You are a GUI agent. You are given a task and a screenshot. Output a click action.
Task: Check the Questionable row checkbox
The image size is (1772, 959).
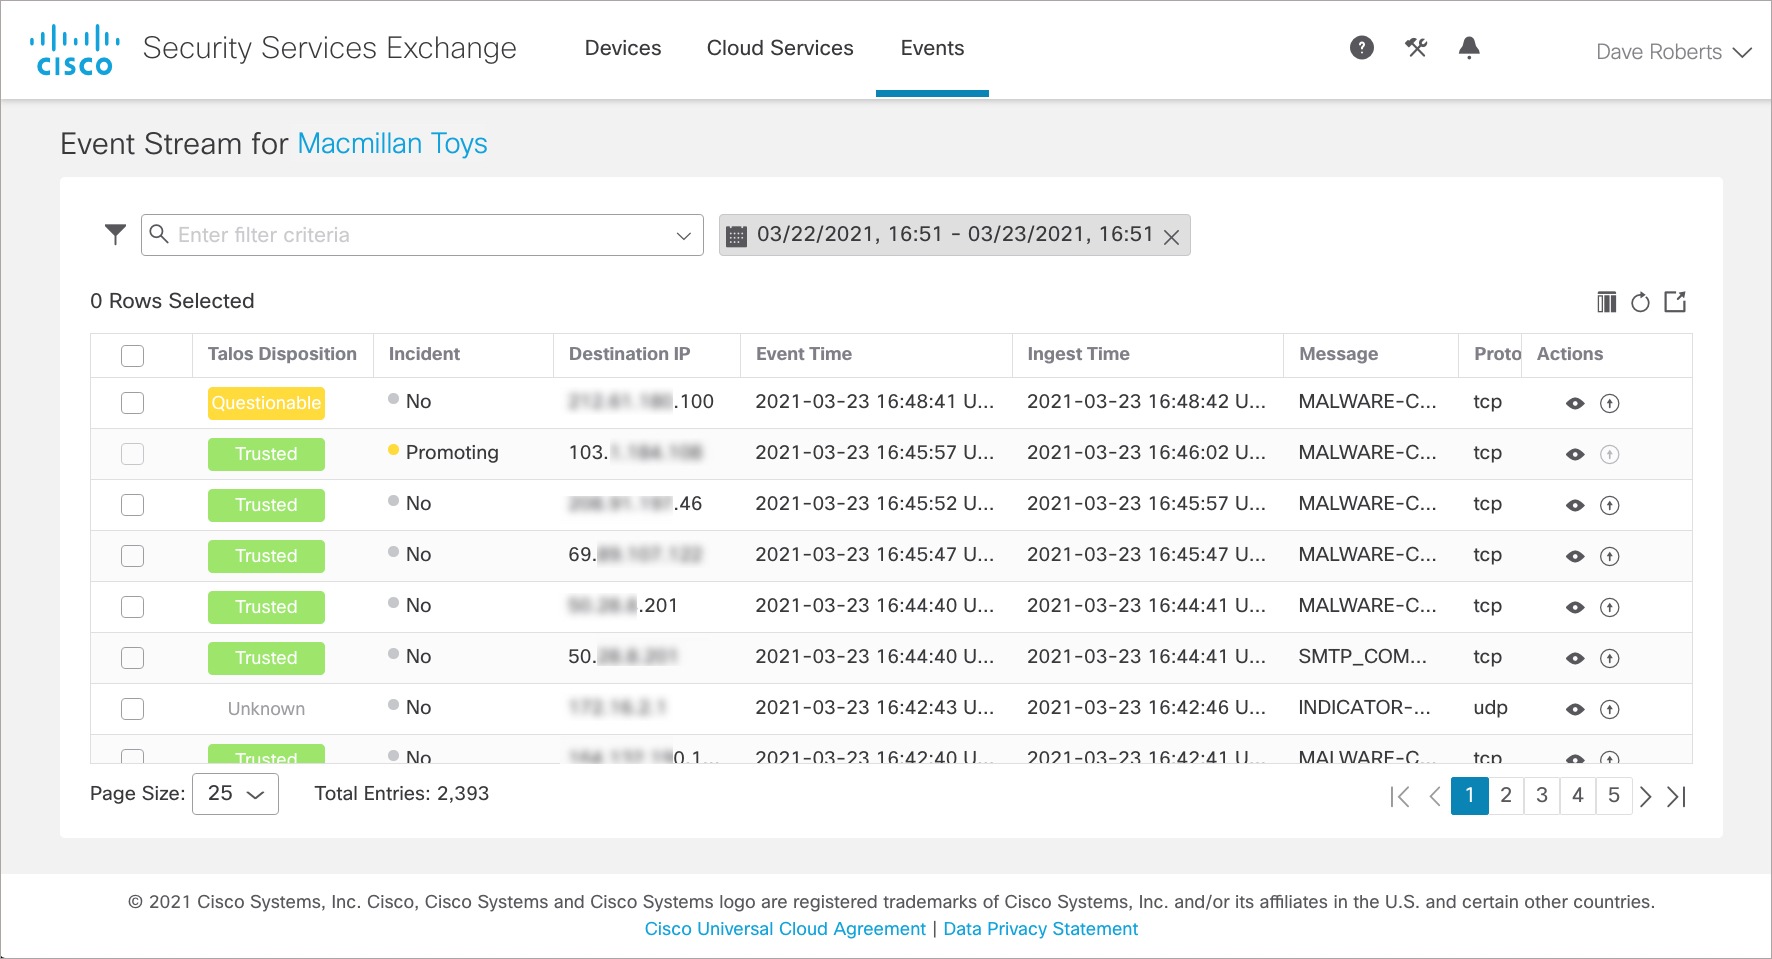132,403
